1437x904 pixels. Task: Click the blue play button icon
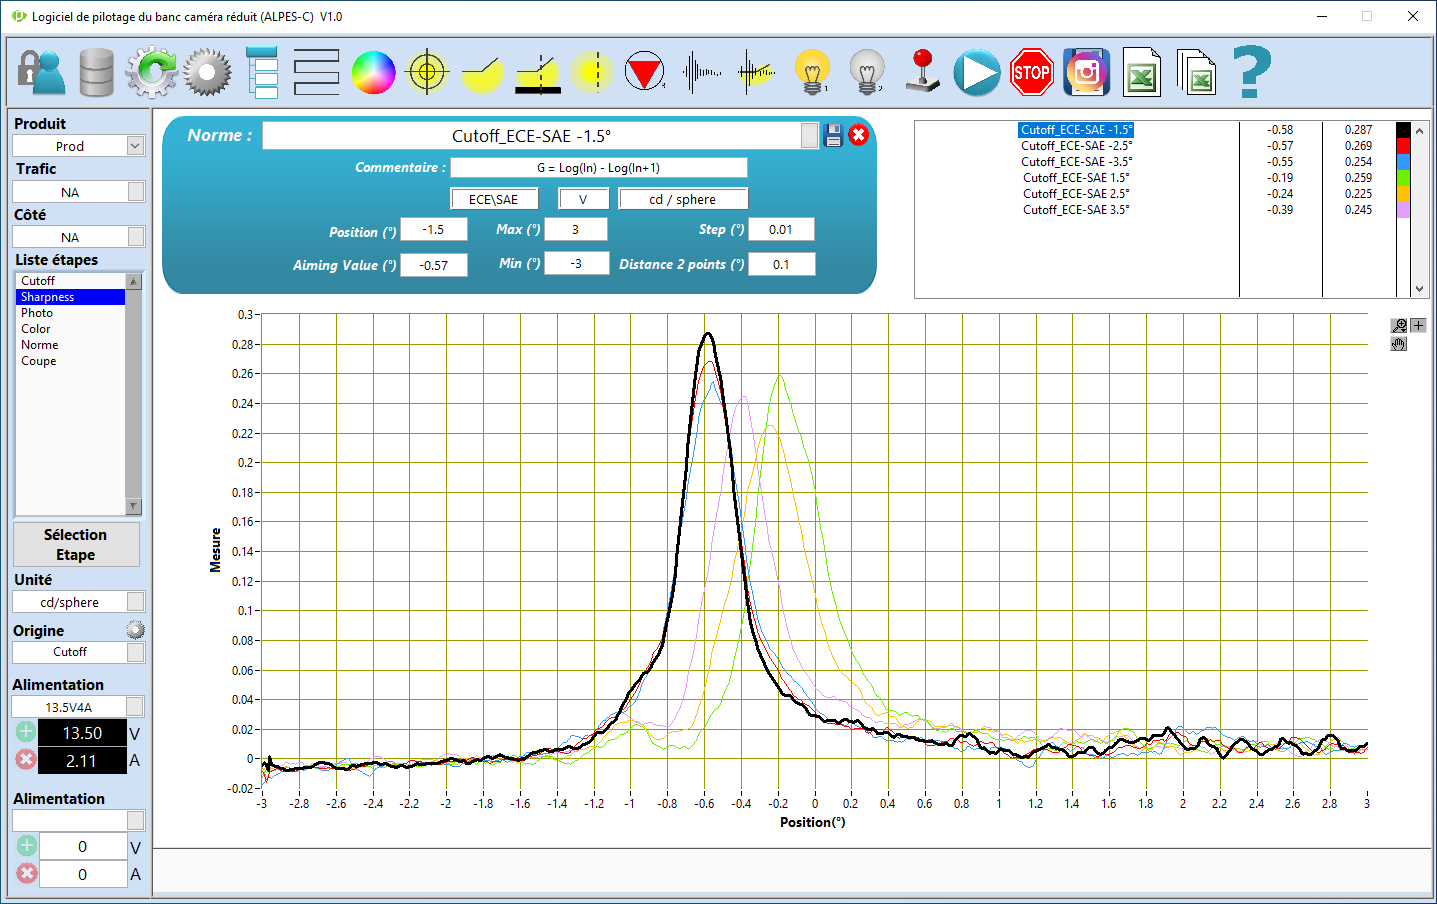click(976, 73)
